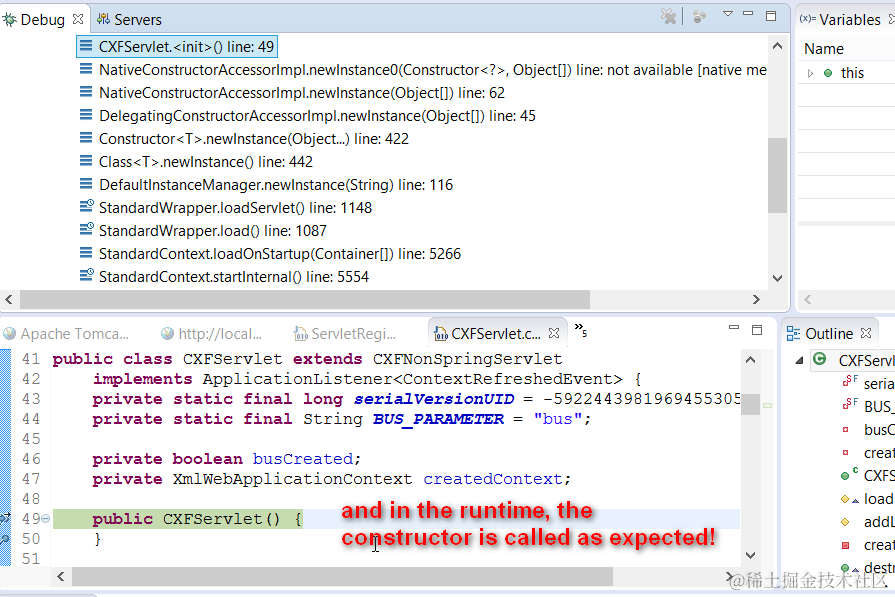The width and height of the screenshot is (895, 597).
Task: Minimize the editor area
Action: [734, 328]
